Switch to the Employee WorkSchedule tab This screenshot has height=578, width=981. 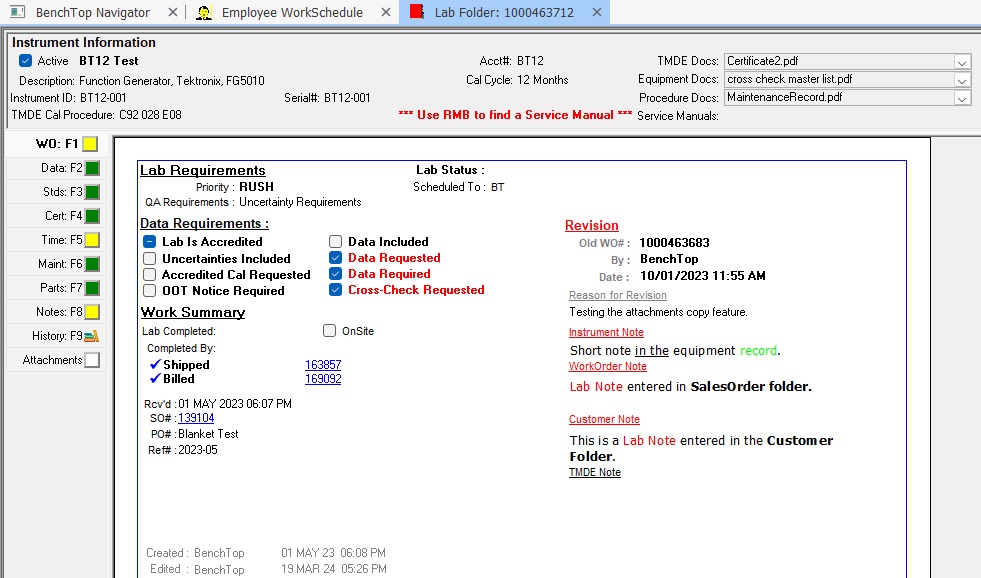tap(292, 13)
